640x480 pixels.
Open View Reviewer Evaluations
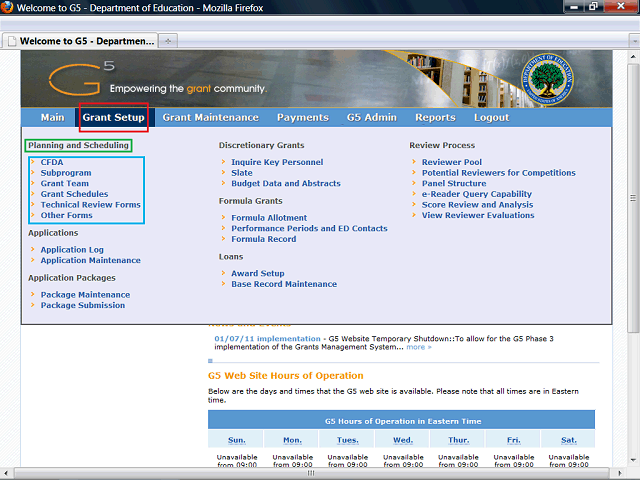click(478, 215)
